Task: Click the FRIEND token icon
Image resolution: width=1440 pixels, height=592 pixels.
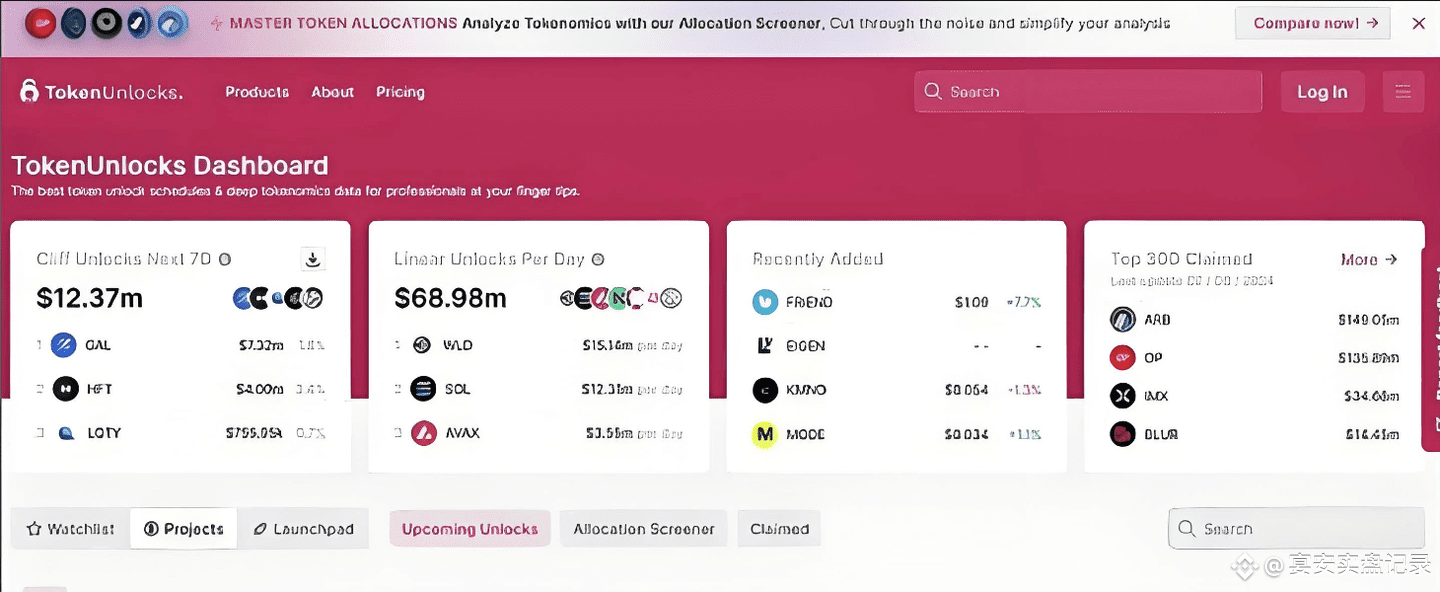Action: coord(765,302)
